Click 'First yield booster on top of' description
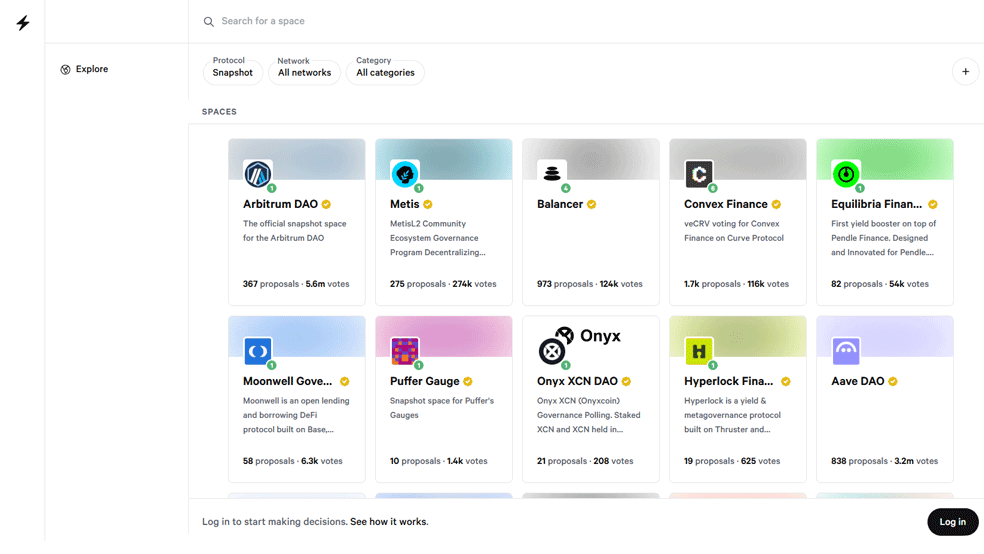Viewport: 984px width, 554px height. tap(884, 238)
